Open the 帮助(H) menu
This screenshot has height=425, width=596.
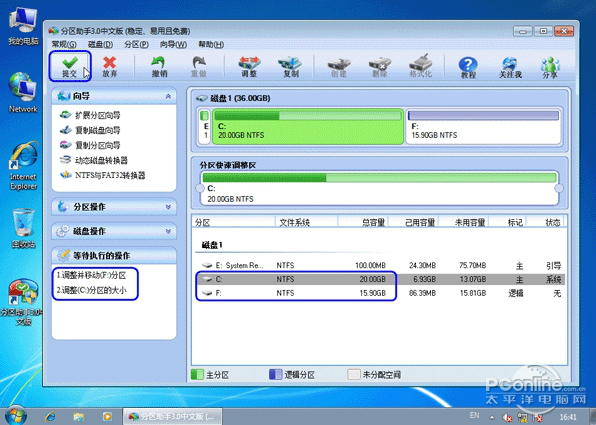[211, 44]
